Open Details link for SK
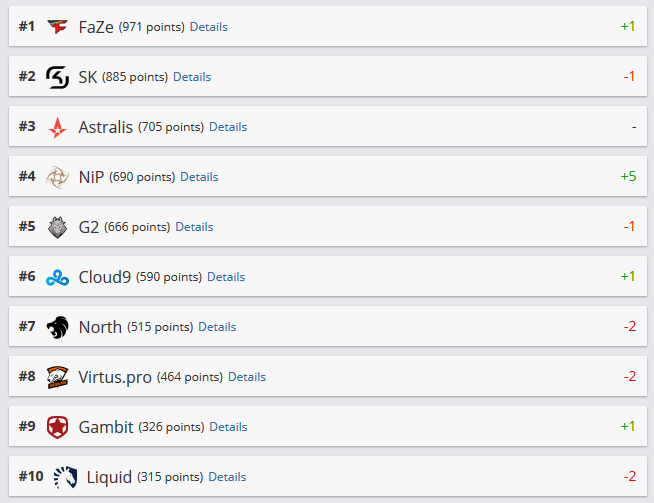Image resolution: width=654 pixels, height=503 pixels. (192, 77)
